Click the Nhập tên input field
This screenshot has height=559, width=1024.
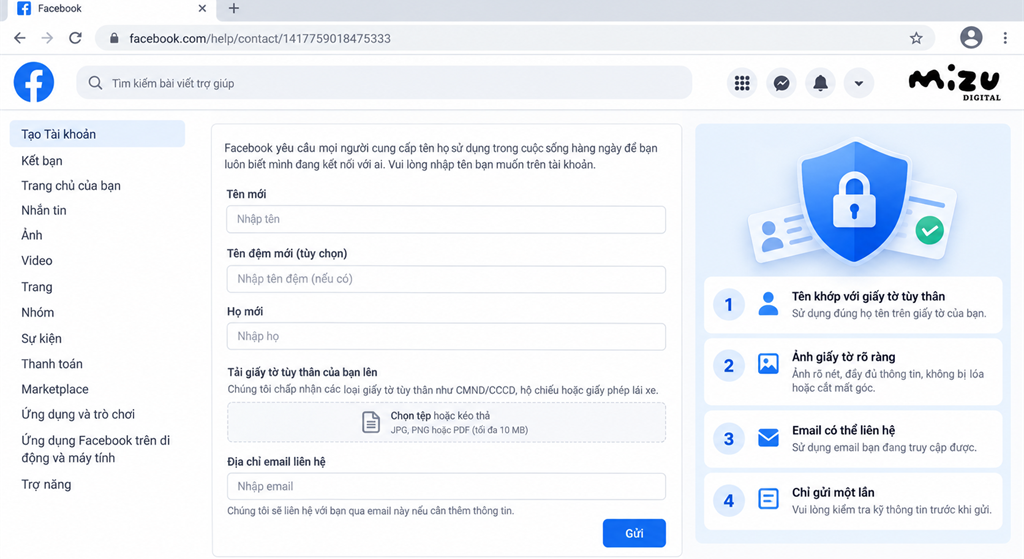[x=446, y=219]
